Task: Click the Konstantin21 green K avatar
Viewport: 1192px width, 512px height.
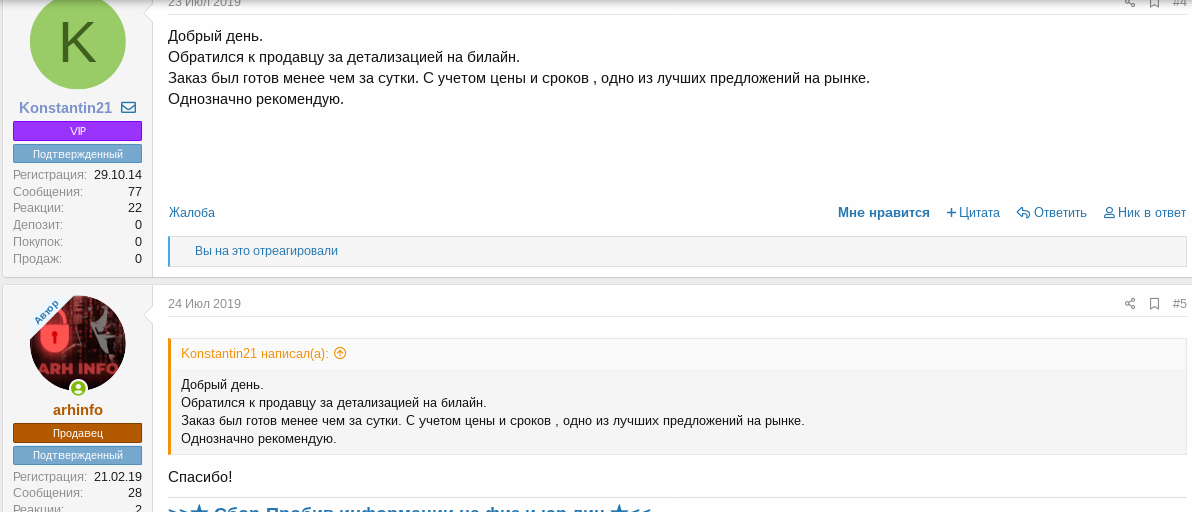Action: [x=78, y=42]
